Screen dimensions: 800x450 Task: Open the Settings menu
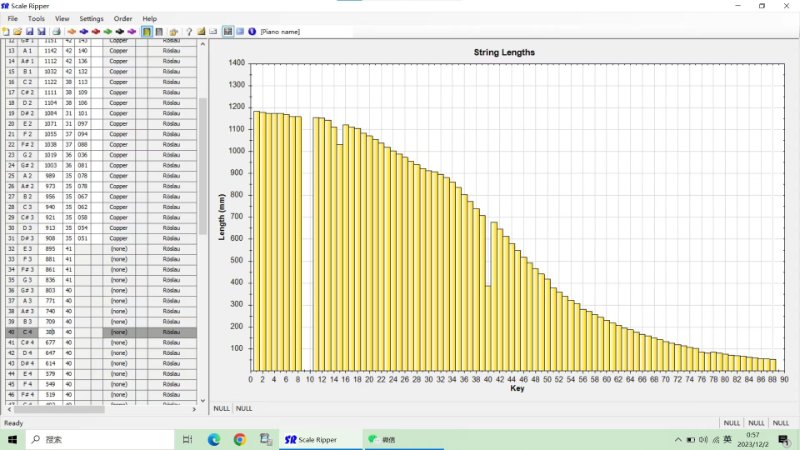[91, 18]
